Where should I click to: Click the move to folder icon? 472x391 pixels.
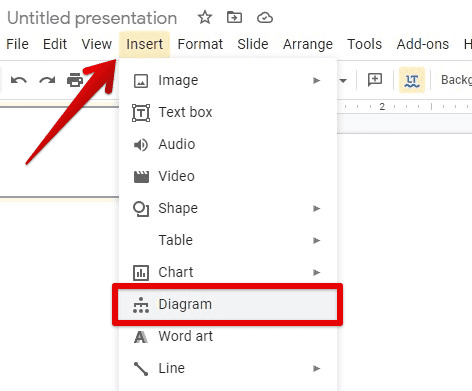pyautogui.click(x=234, y=17)
